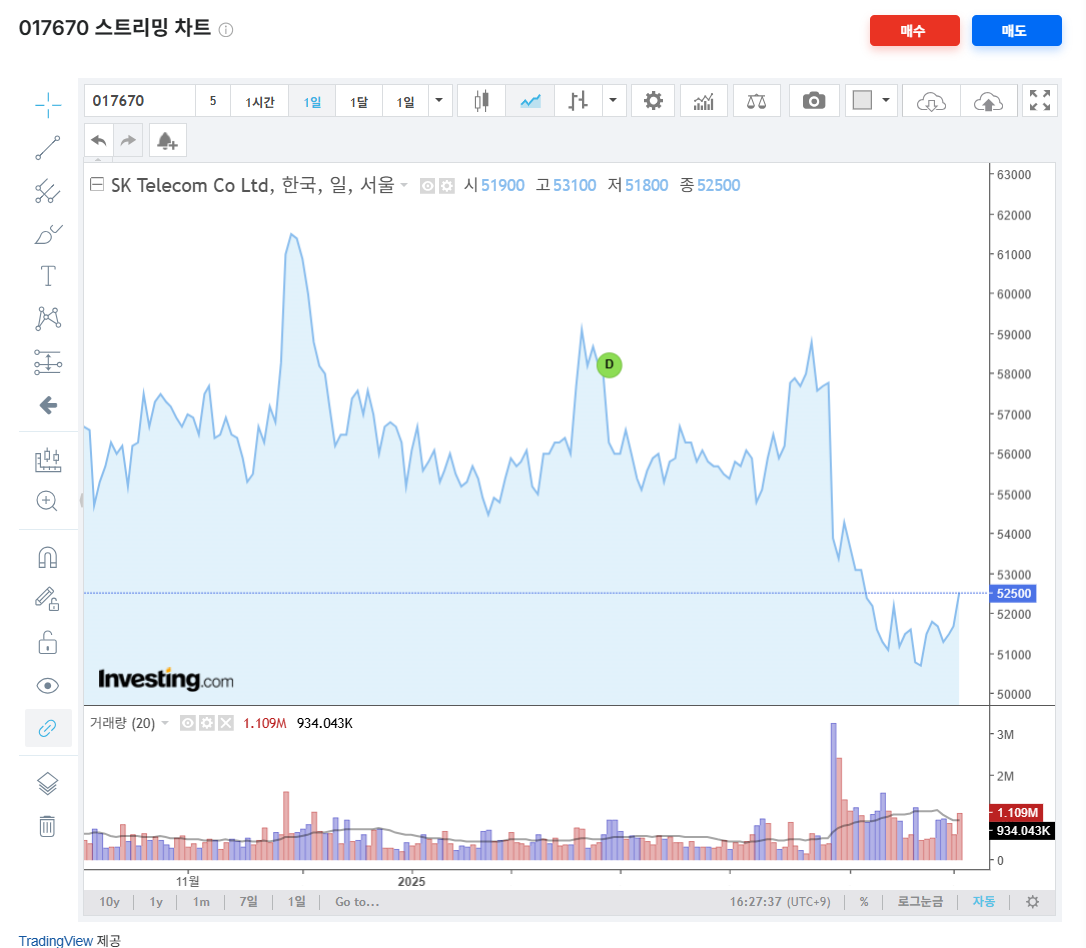1086x948 pixels.
Task: Hide all drawings with the eye icon
Action: [47, 685]
